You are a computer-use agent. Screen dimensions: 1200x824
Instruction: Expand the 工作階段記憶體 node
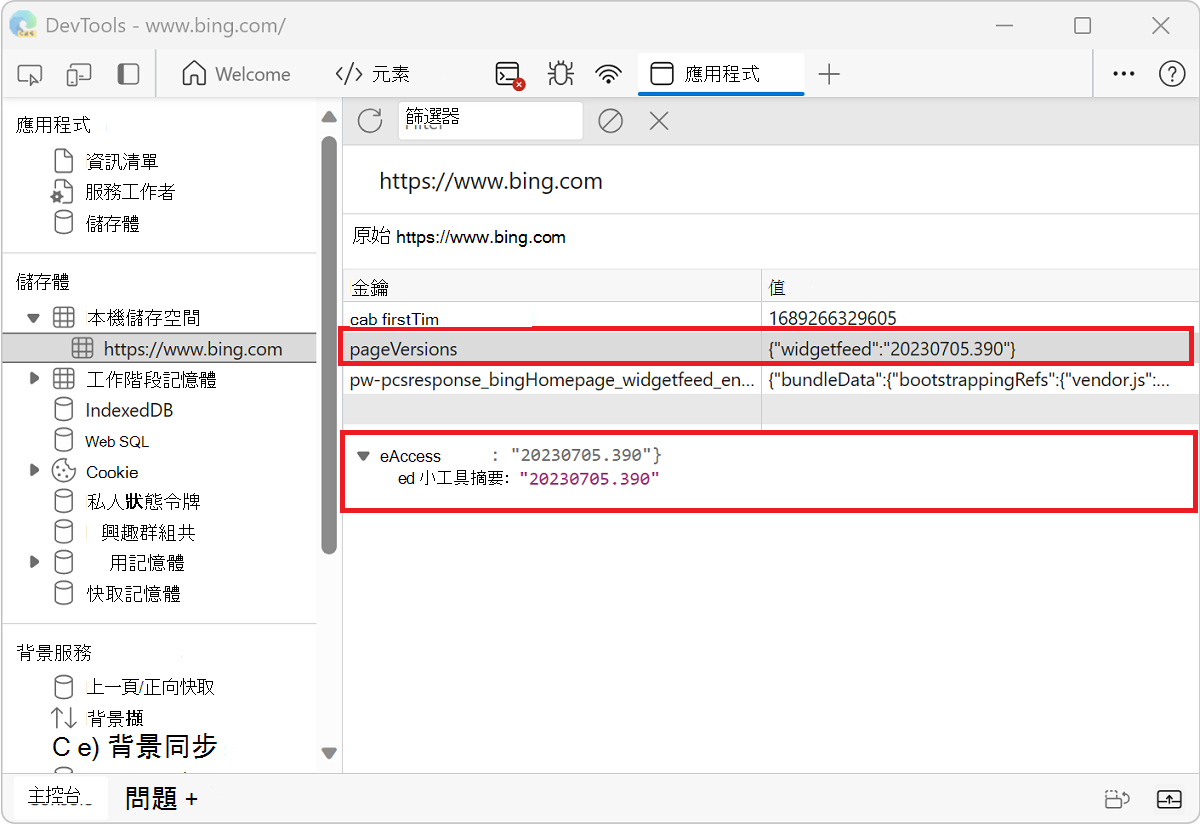click(36, 378)
